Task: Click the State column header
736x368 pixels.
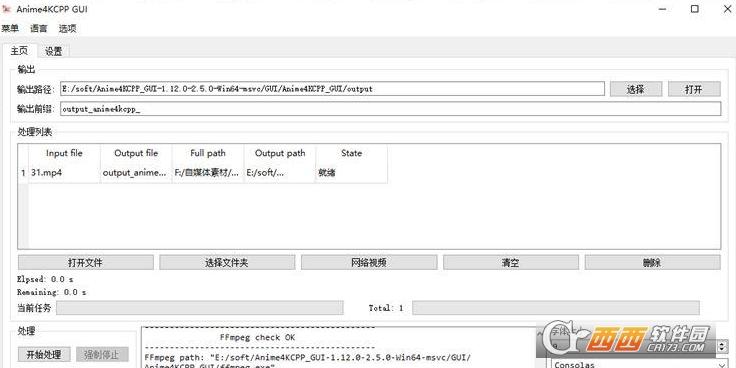Action: (x=352, y=153)
